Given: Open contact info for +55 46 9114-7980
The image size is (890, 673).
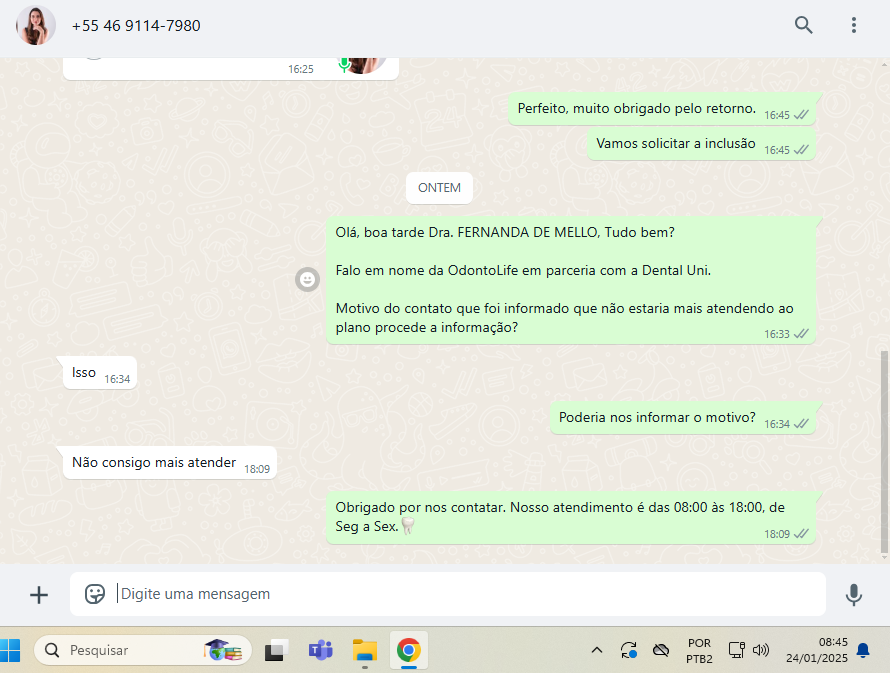Looking at the screenshot, I should [x=136, y=26].
